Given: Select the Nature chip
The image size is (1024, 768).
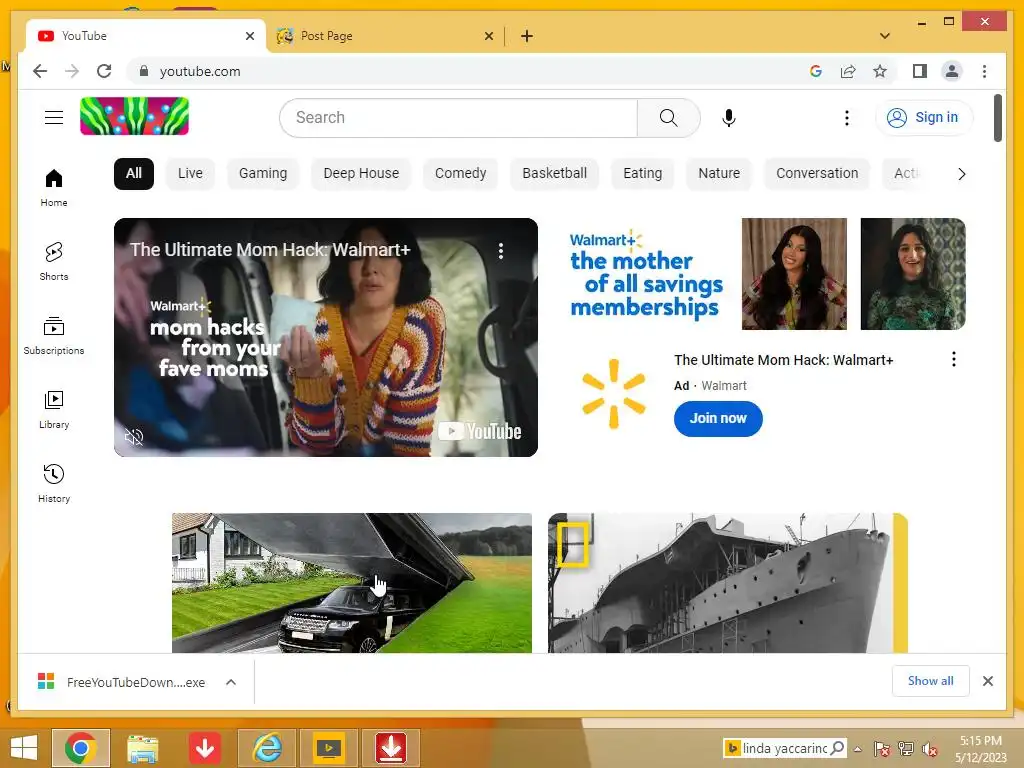Looking at the screenshot, I should click(719, 174).
